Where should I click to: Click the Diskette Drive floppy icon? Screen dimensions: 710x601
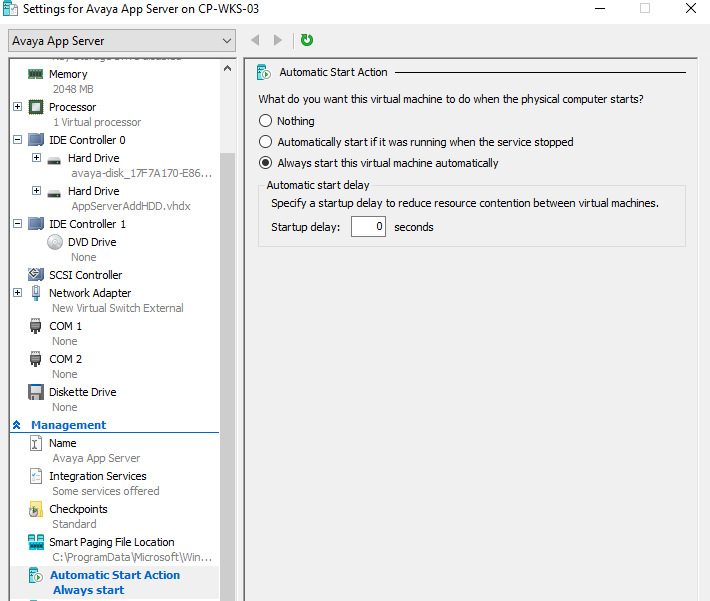tap(36, 392)
